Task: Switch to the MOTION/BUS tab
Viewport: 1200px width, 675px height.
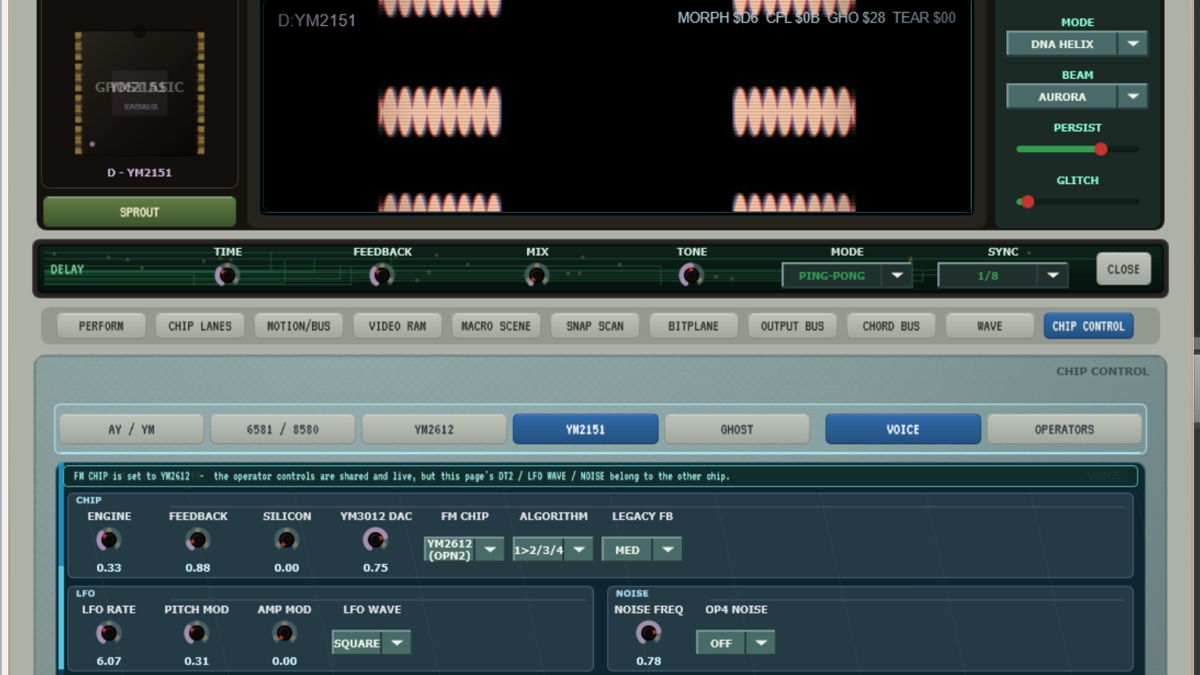Action: pos(299,326)
